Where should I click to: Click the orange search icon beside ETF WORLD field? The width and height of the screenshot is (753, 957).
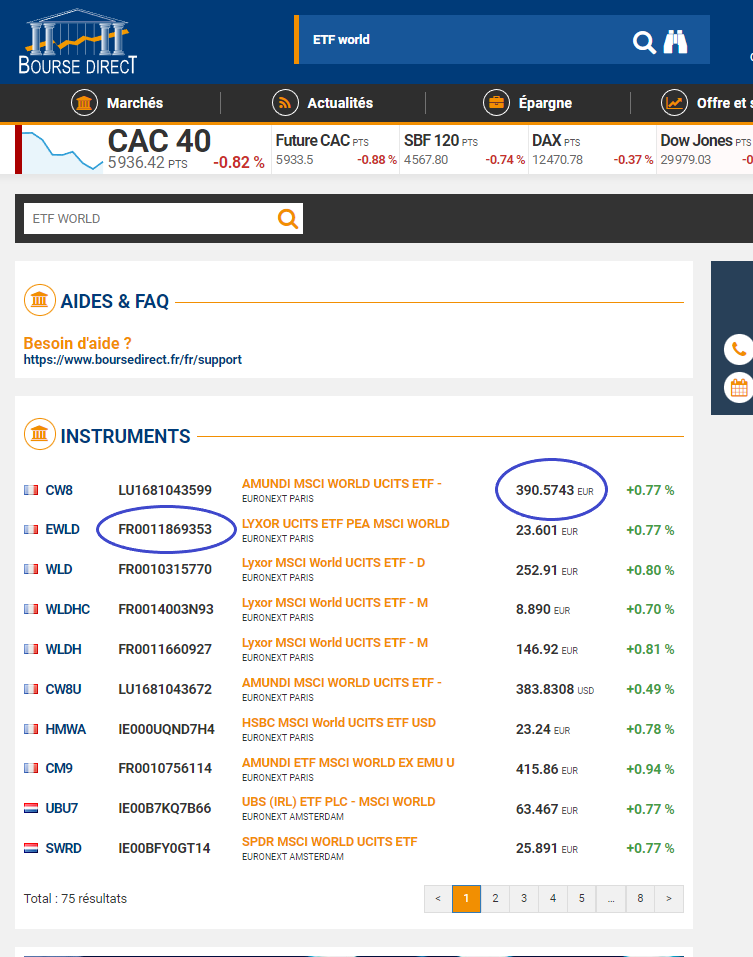coord(288,219)
